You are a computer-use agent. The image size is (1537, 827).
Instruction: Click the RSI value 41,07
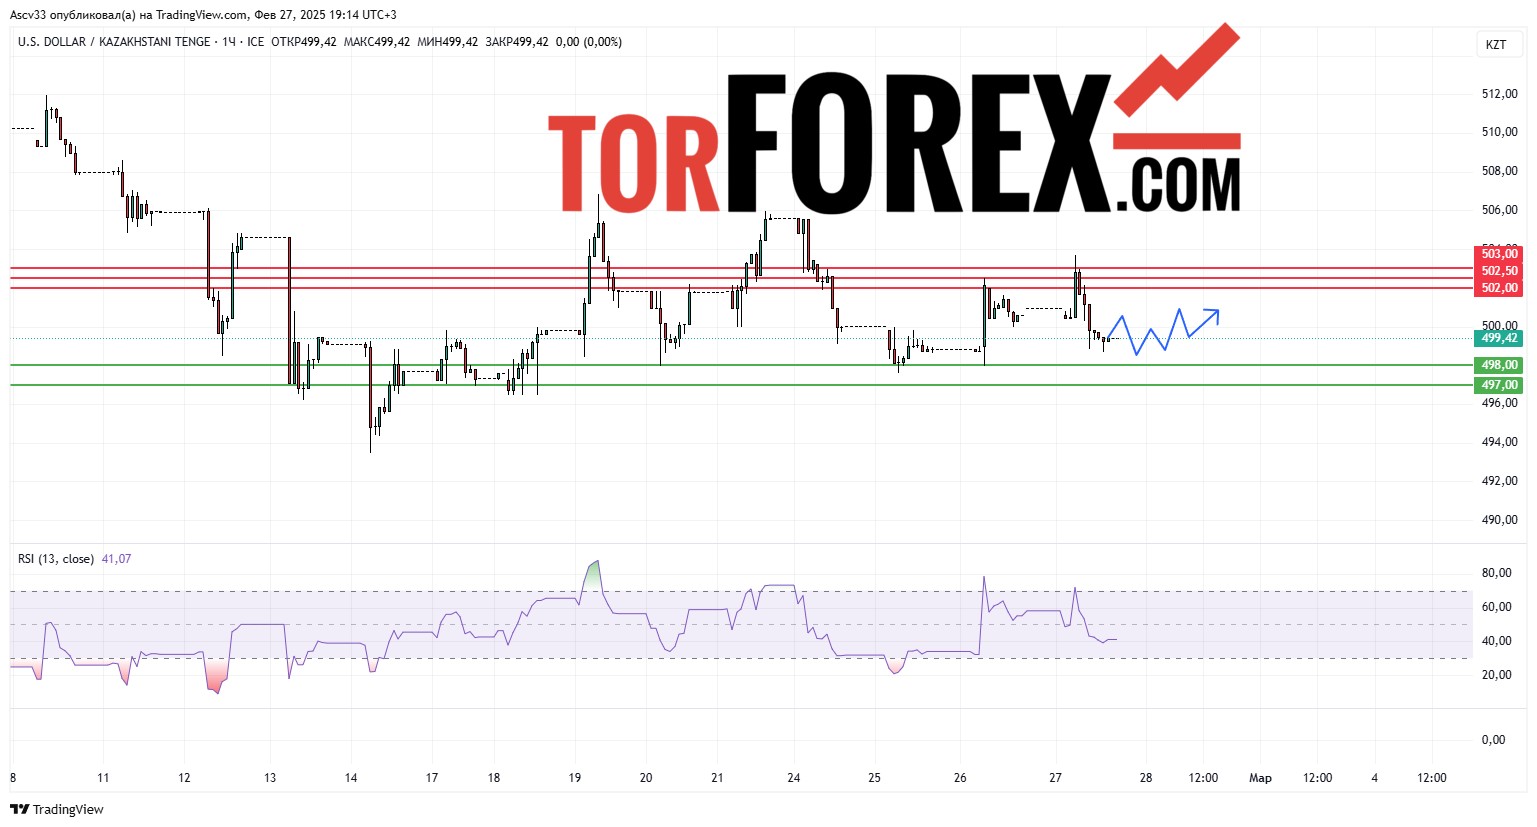coord(116,559)
